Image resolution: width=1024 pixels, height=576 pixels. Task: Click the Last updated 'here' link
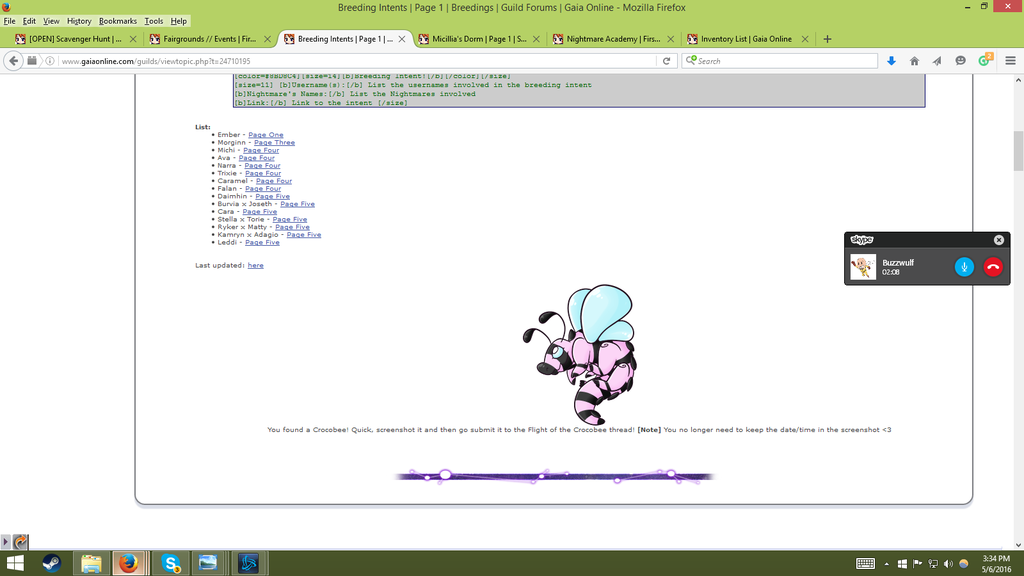coord(255,265)
